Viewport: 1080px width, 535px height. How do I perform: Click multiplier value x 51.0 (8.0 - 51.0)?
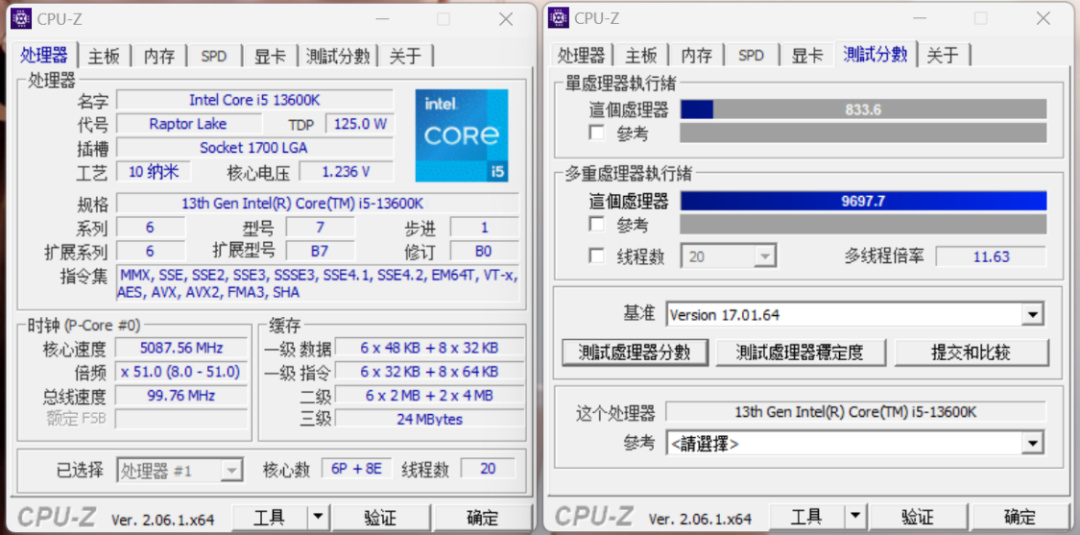pos(181,372)
